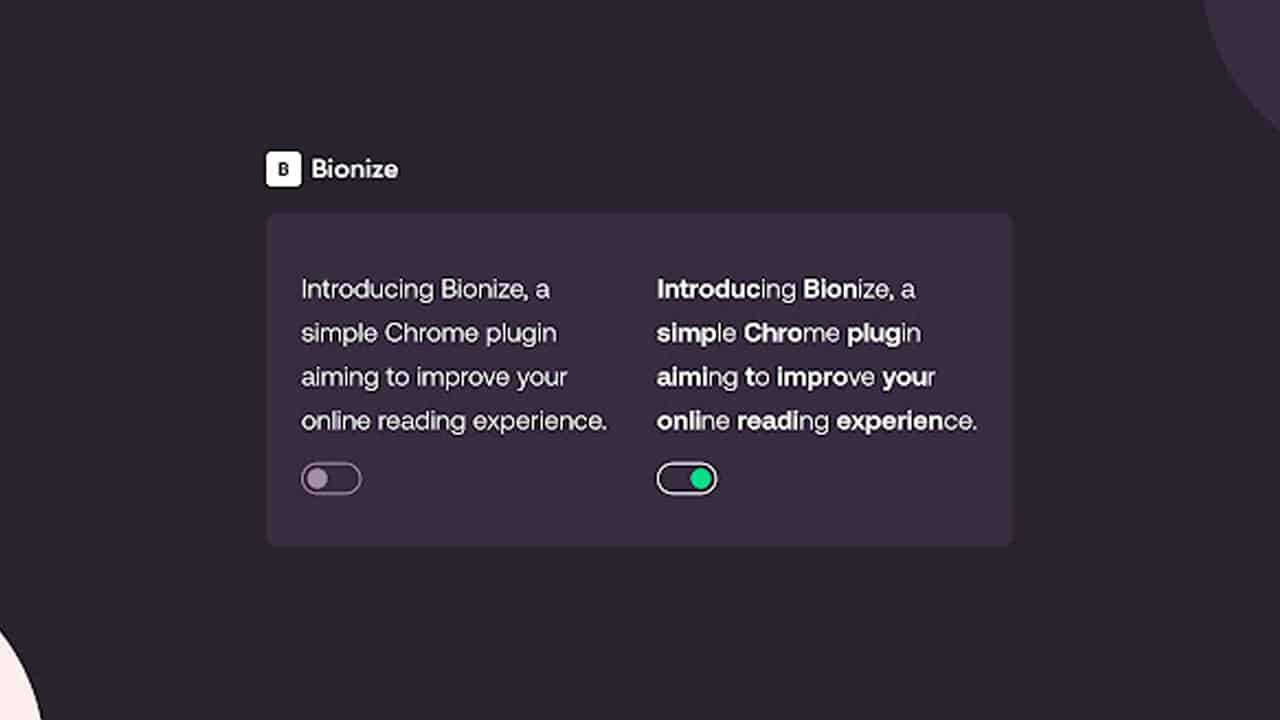Click the half-bolded "experience." in the right paragraph
This screenshot has height=720, width=1280.
907,421
